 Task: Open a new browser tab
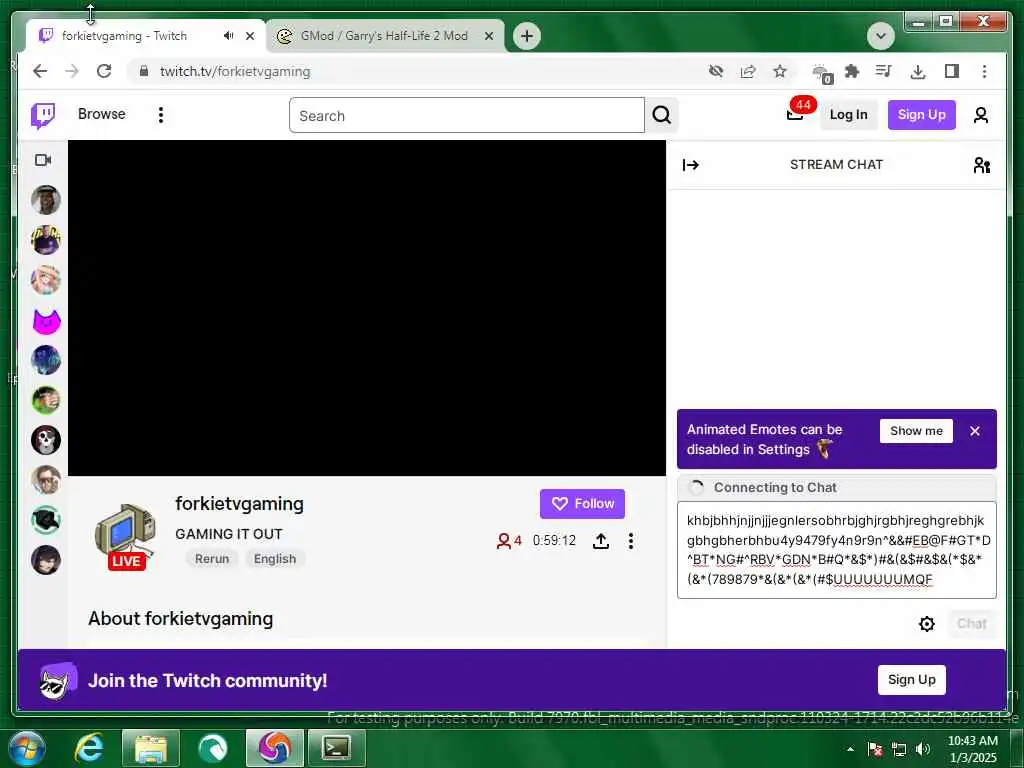[x=527, y=36]
